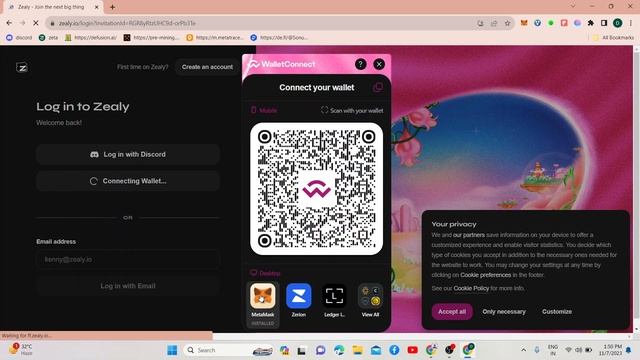
Task: Open the All Bookmarks folder
Action: point(613,38)
